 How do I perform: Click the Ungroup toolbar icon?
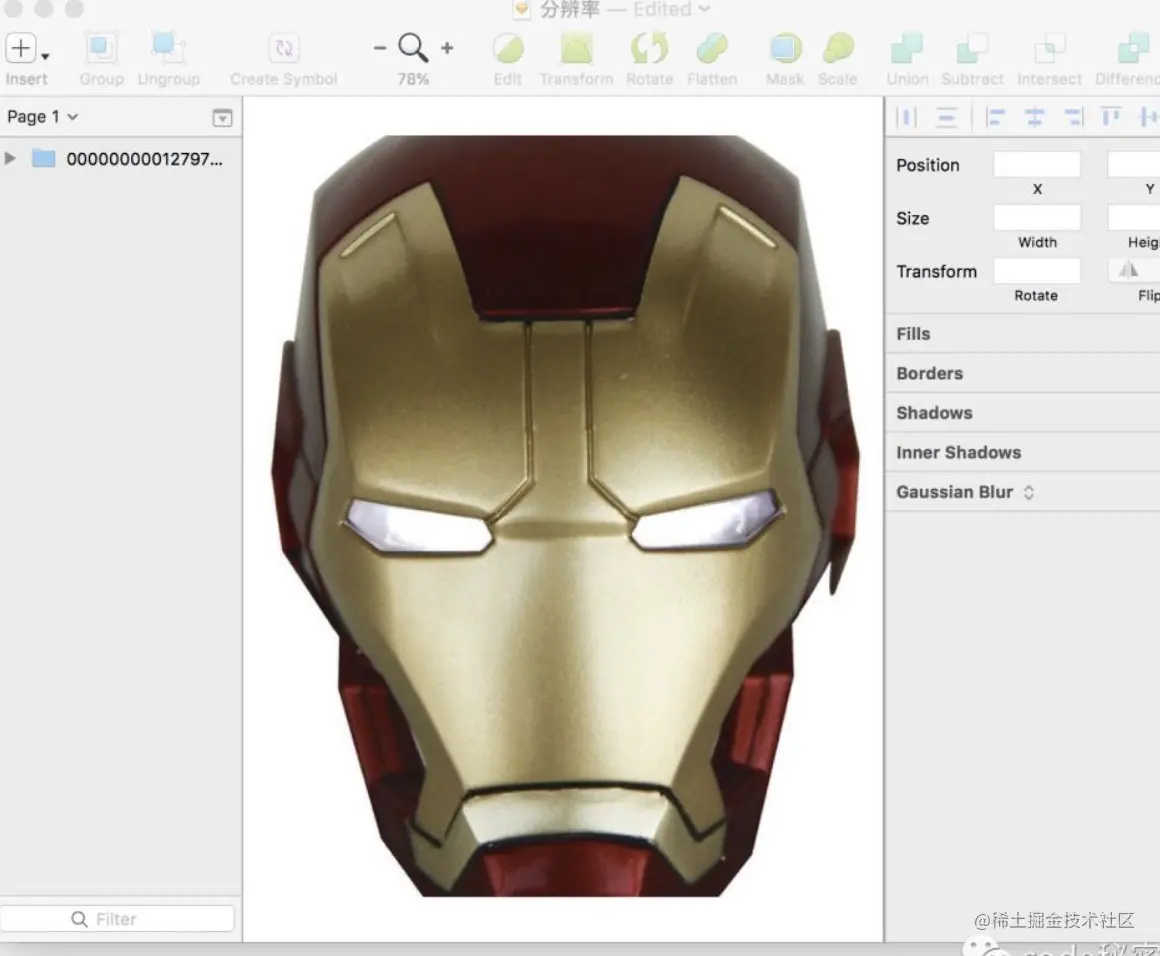click(168, 48)
